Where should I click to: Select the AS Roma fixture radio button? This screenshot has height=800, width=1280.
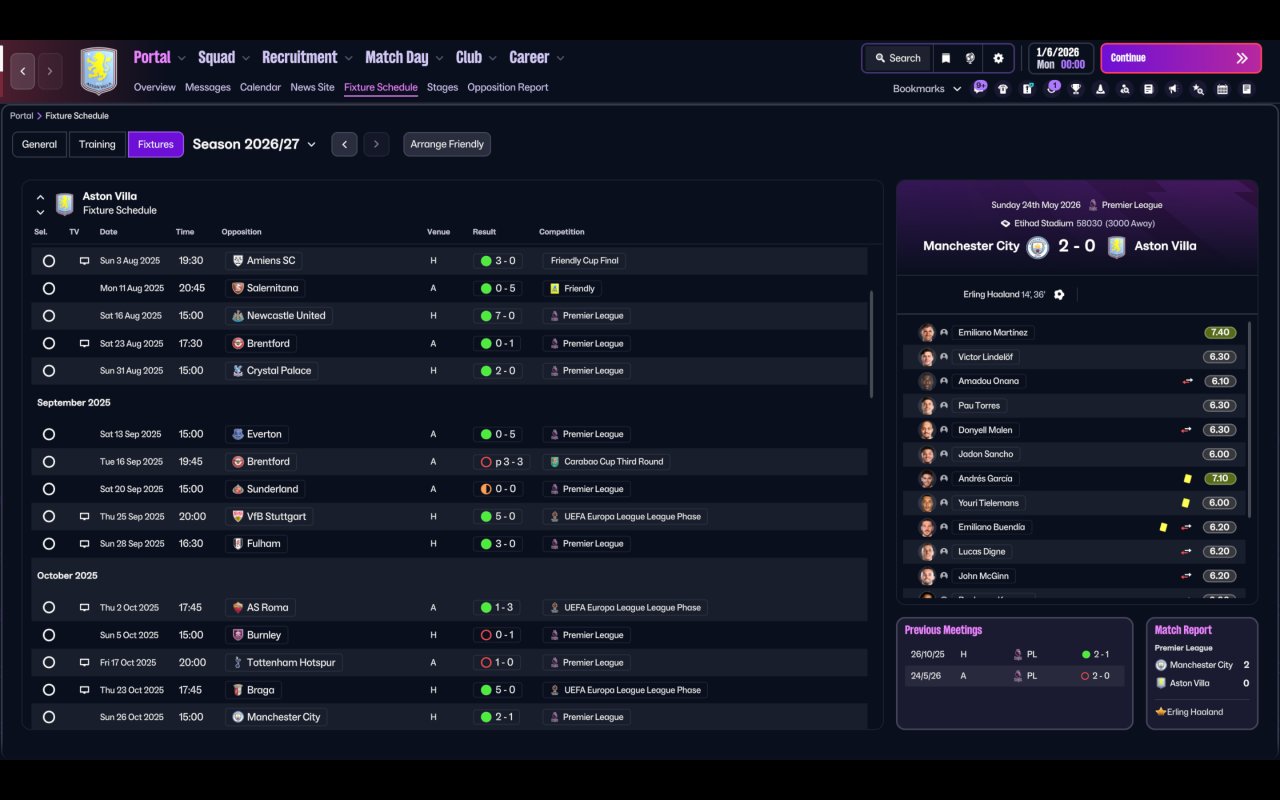click(x=49, y=608)
